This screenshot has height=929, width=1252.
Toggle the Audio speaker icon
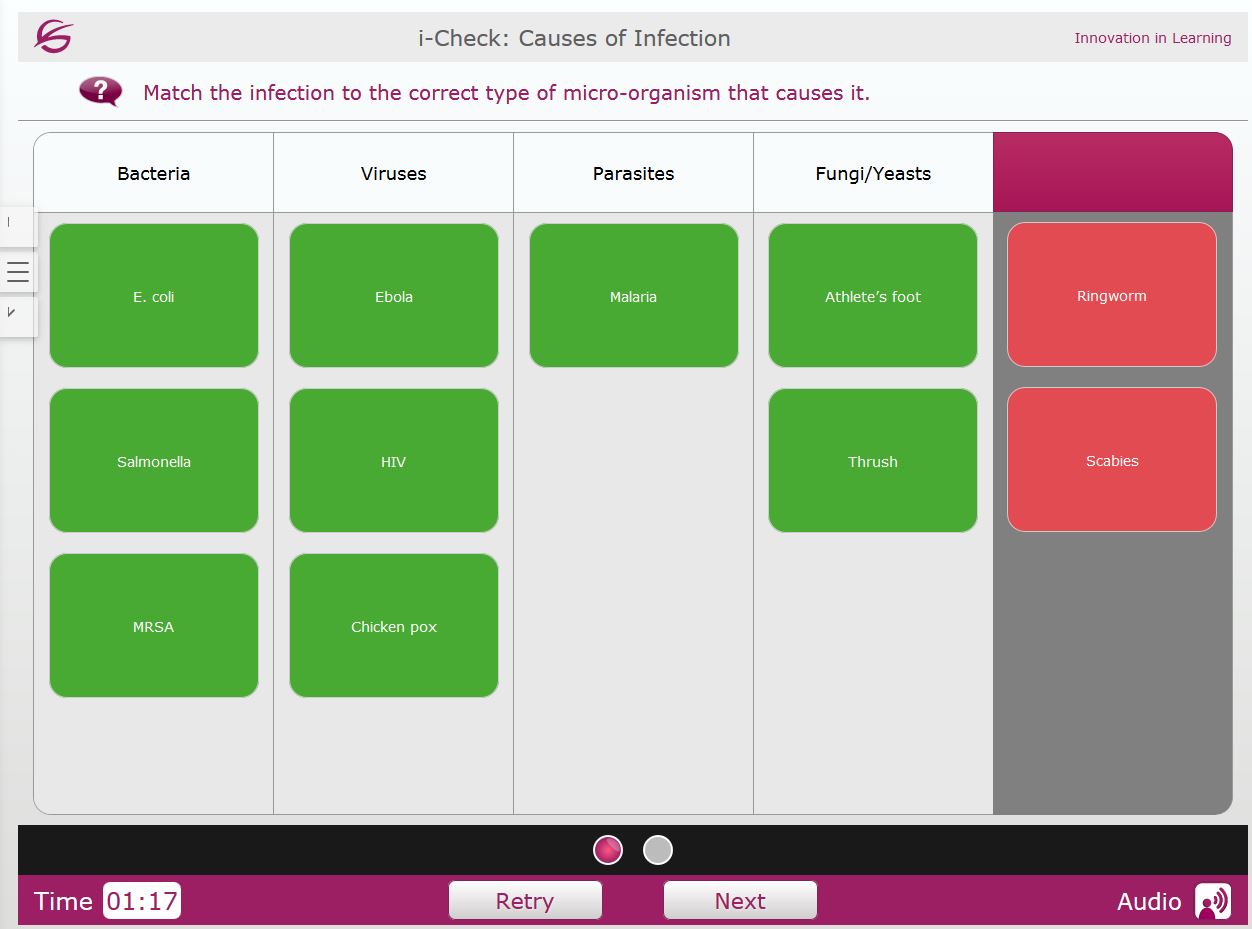point(1213,901)
